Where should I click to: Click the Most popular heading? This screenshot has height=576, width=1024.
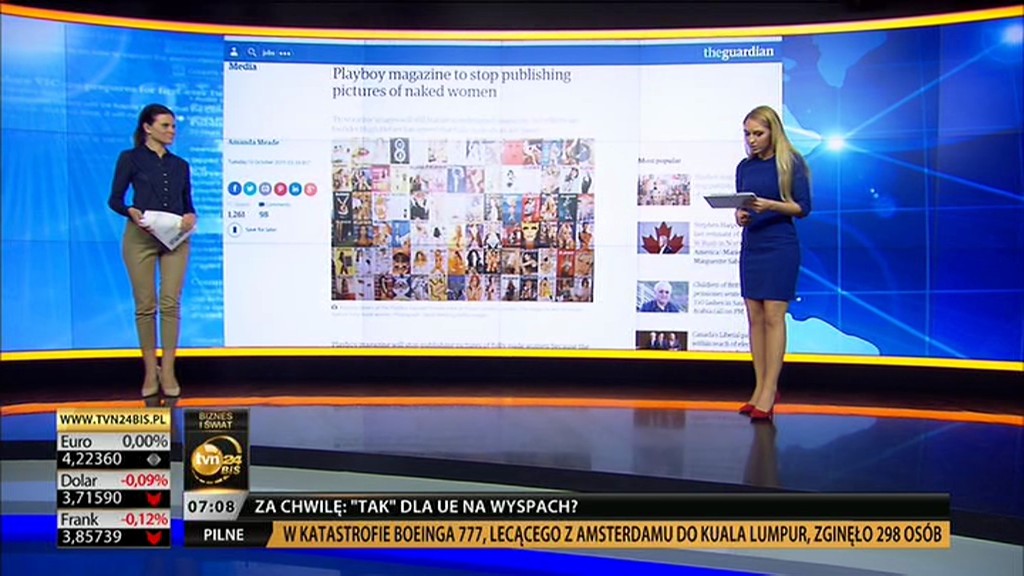tap(659, 161)
